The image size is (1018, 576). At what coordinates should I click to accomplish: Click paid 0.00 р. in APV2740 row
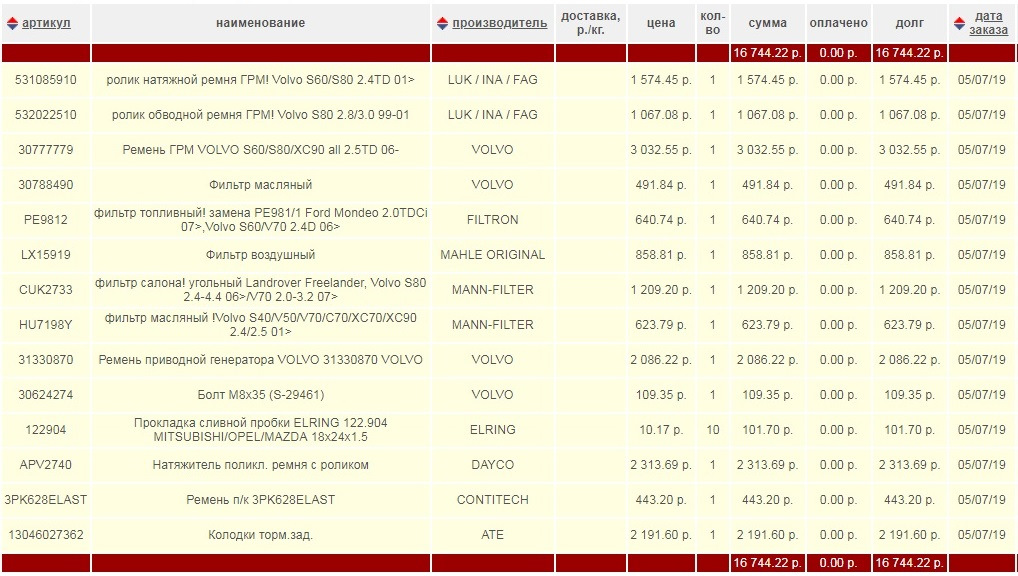[x=838, y=466]
